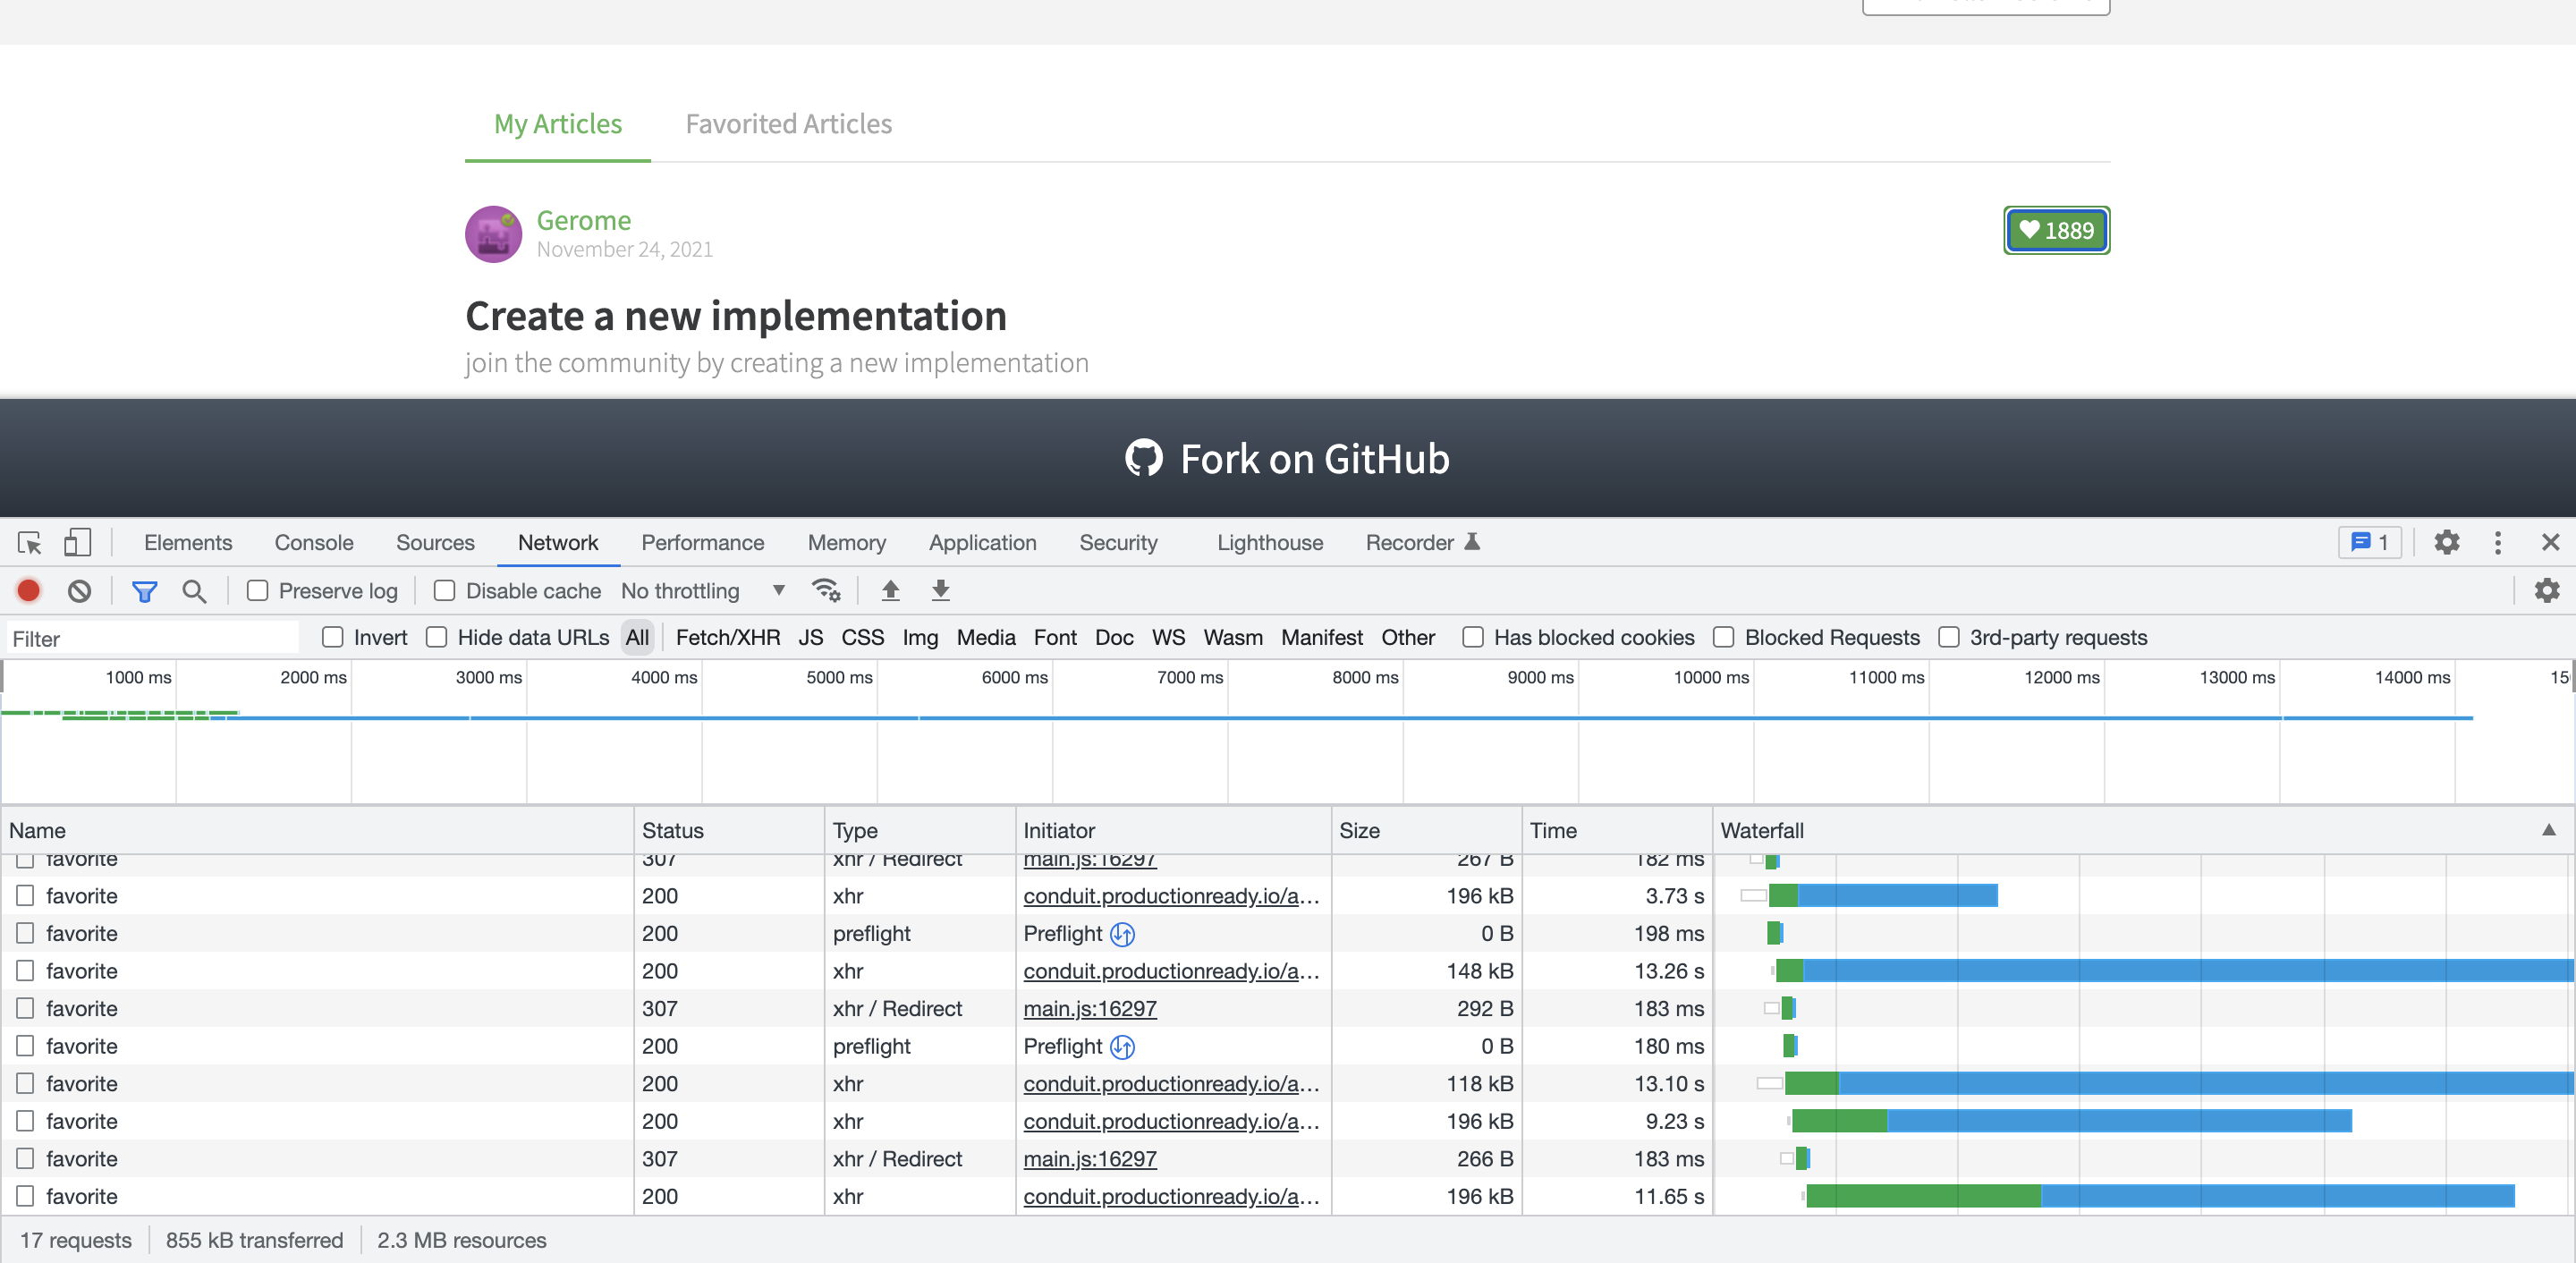Image resolution: width=2576 pixels, height=1263 pixels.
Task: Enable the Disable cache checkbox
Action: (x=445, y=591)
